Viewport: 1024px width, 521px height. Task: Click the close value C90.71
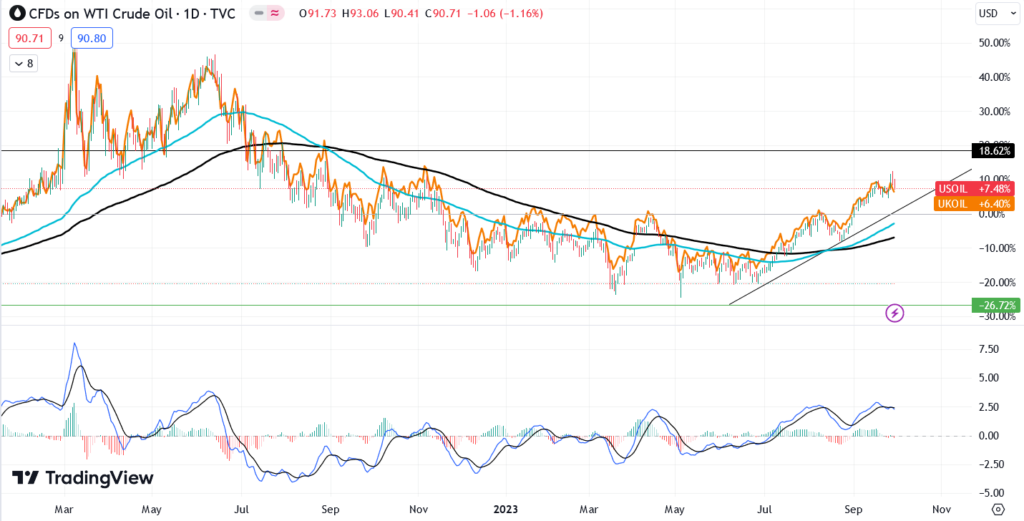[x=445, y=13]
